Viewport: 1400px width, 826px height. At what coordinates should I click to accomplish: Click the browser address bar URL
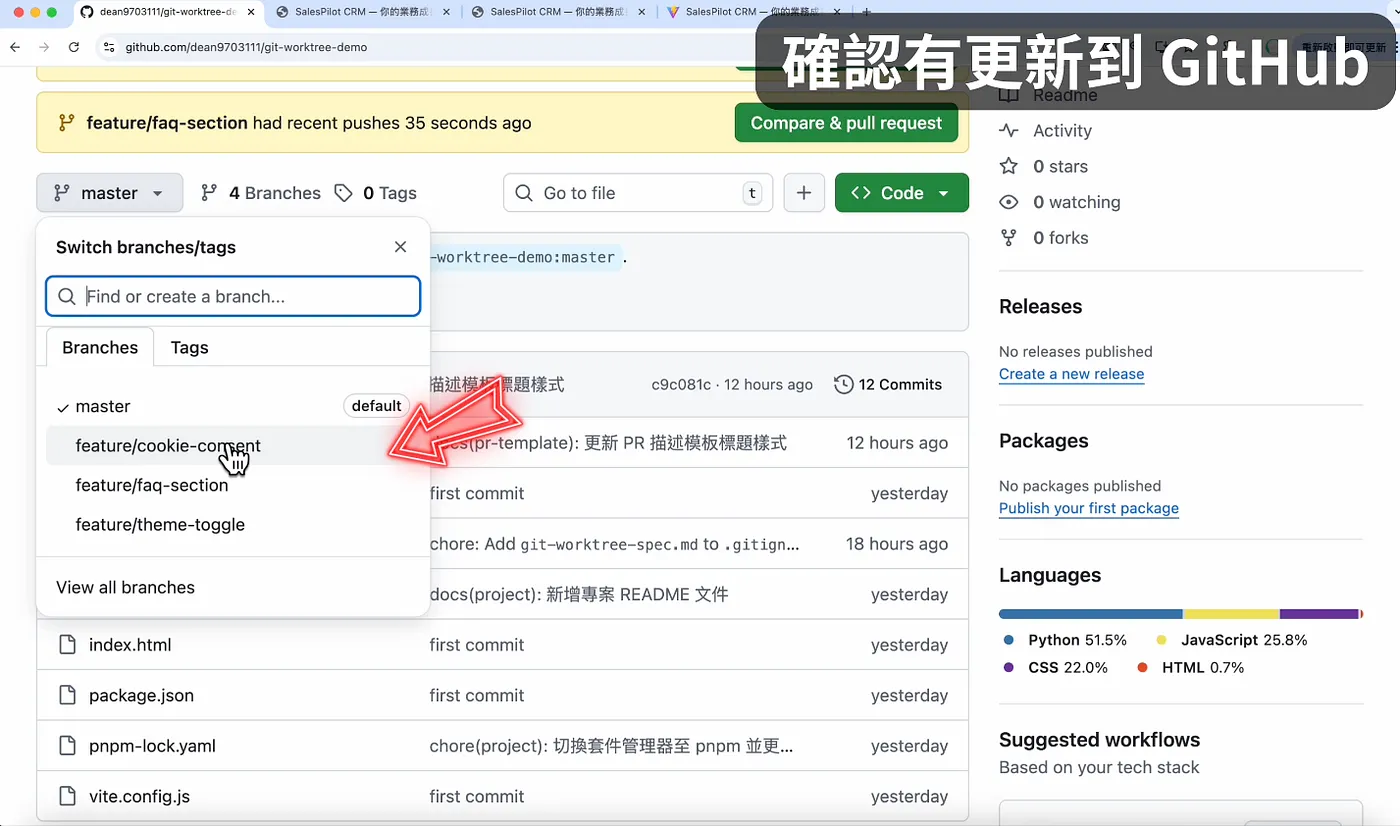(x=246, y=47)
